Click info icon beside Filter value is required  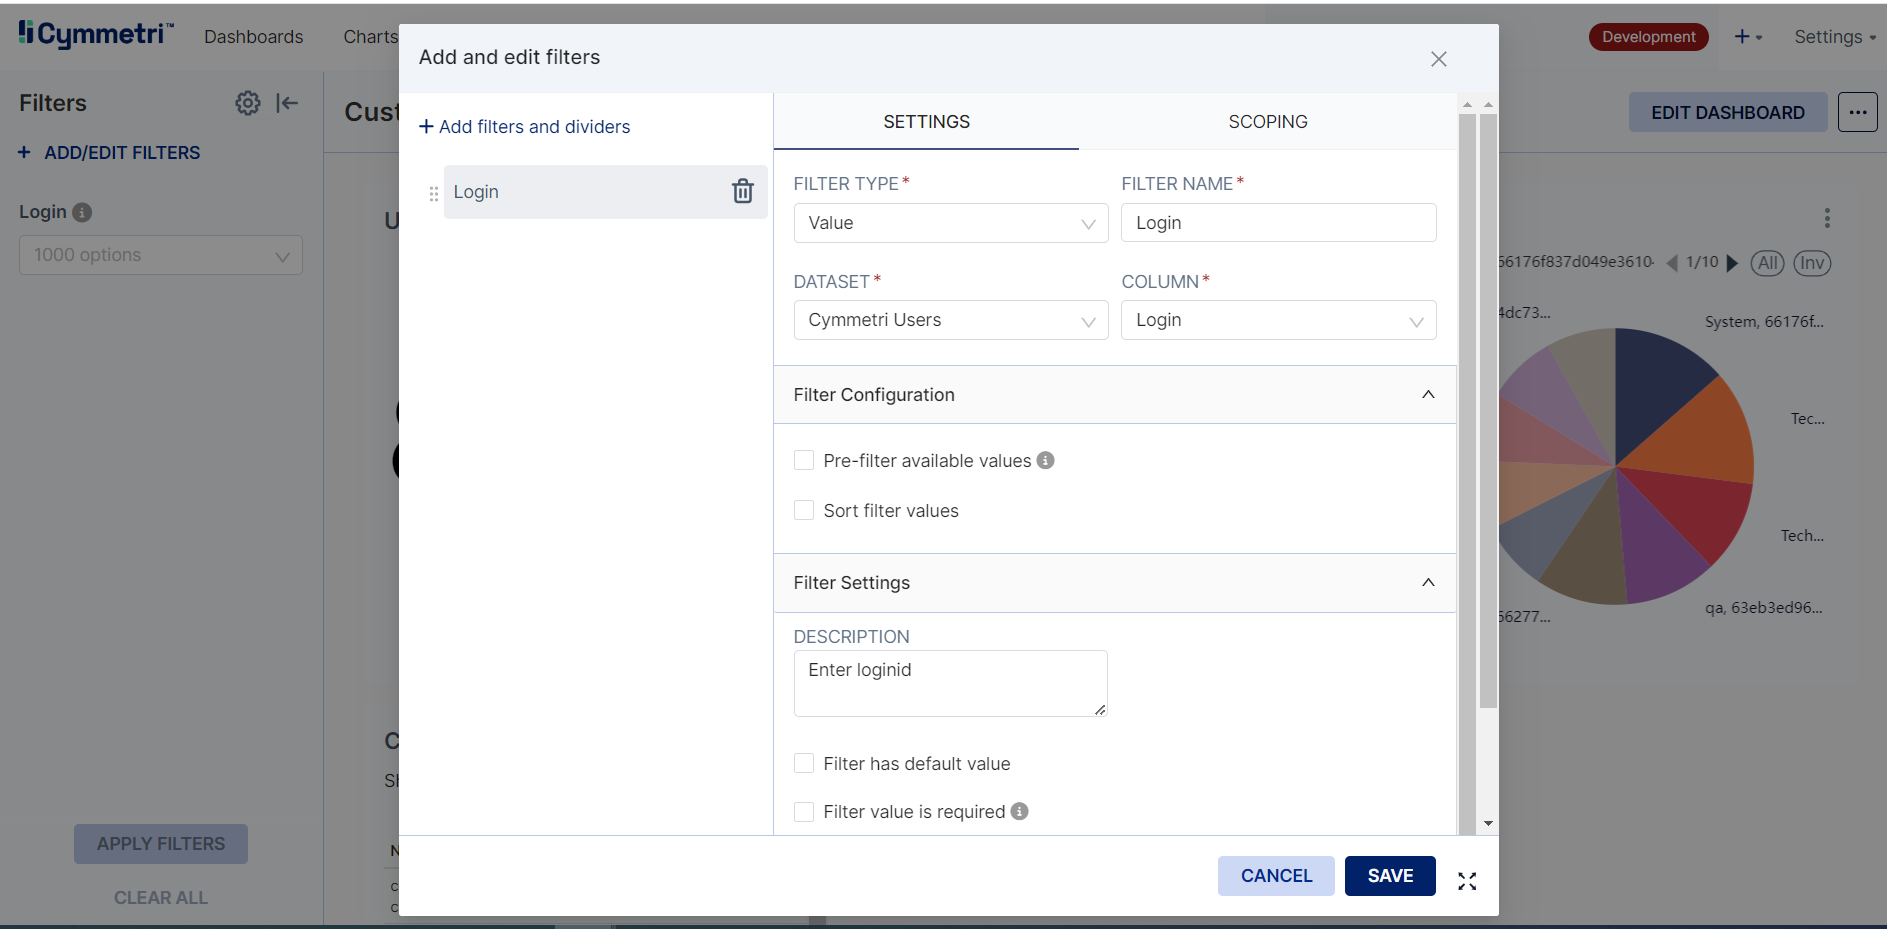click(1019, 811)
